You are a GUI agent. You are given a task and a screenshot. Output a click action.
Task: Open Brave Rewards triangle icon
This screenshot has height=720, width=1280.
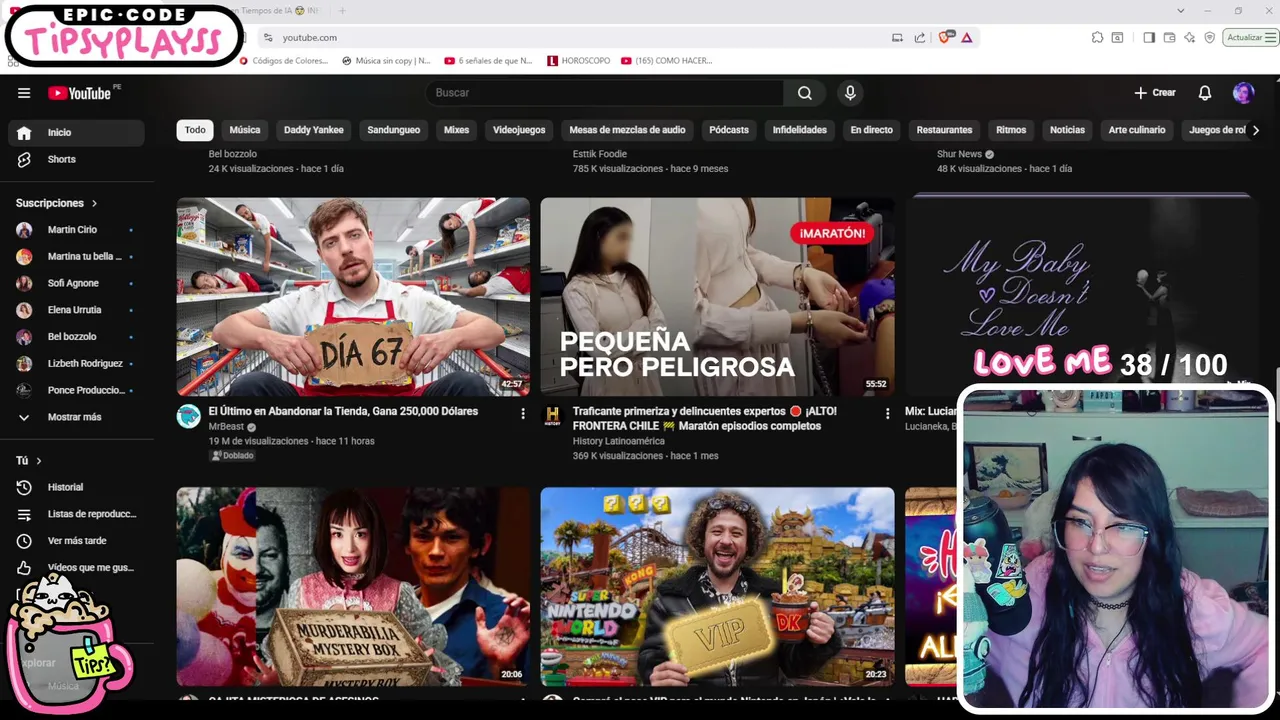(967, 37)
